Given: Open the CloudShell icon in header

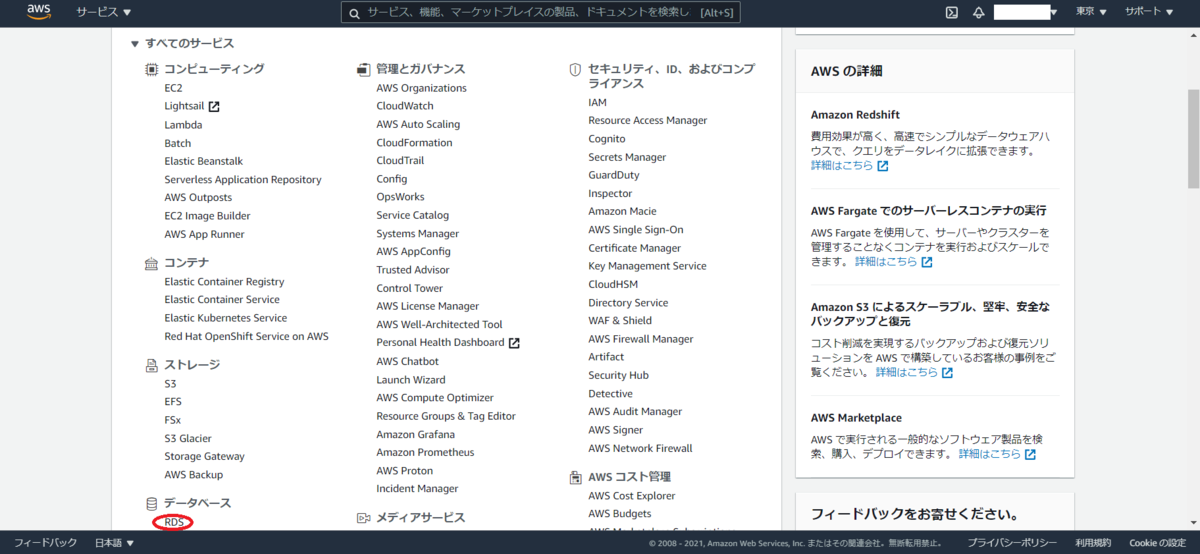Looking at the screenshot, I should click(952, 12).
